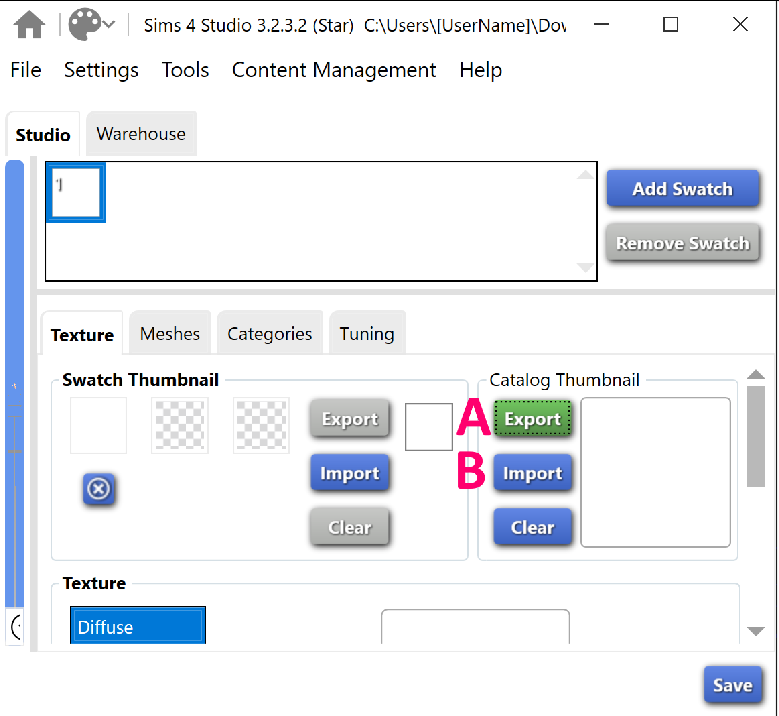Viewport: 779px width, 716px height.
Task: Click the swatch list scroll down arrow
Action: 585,267
